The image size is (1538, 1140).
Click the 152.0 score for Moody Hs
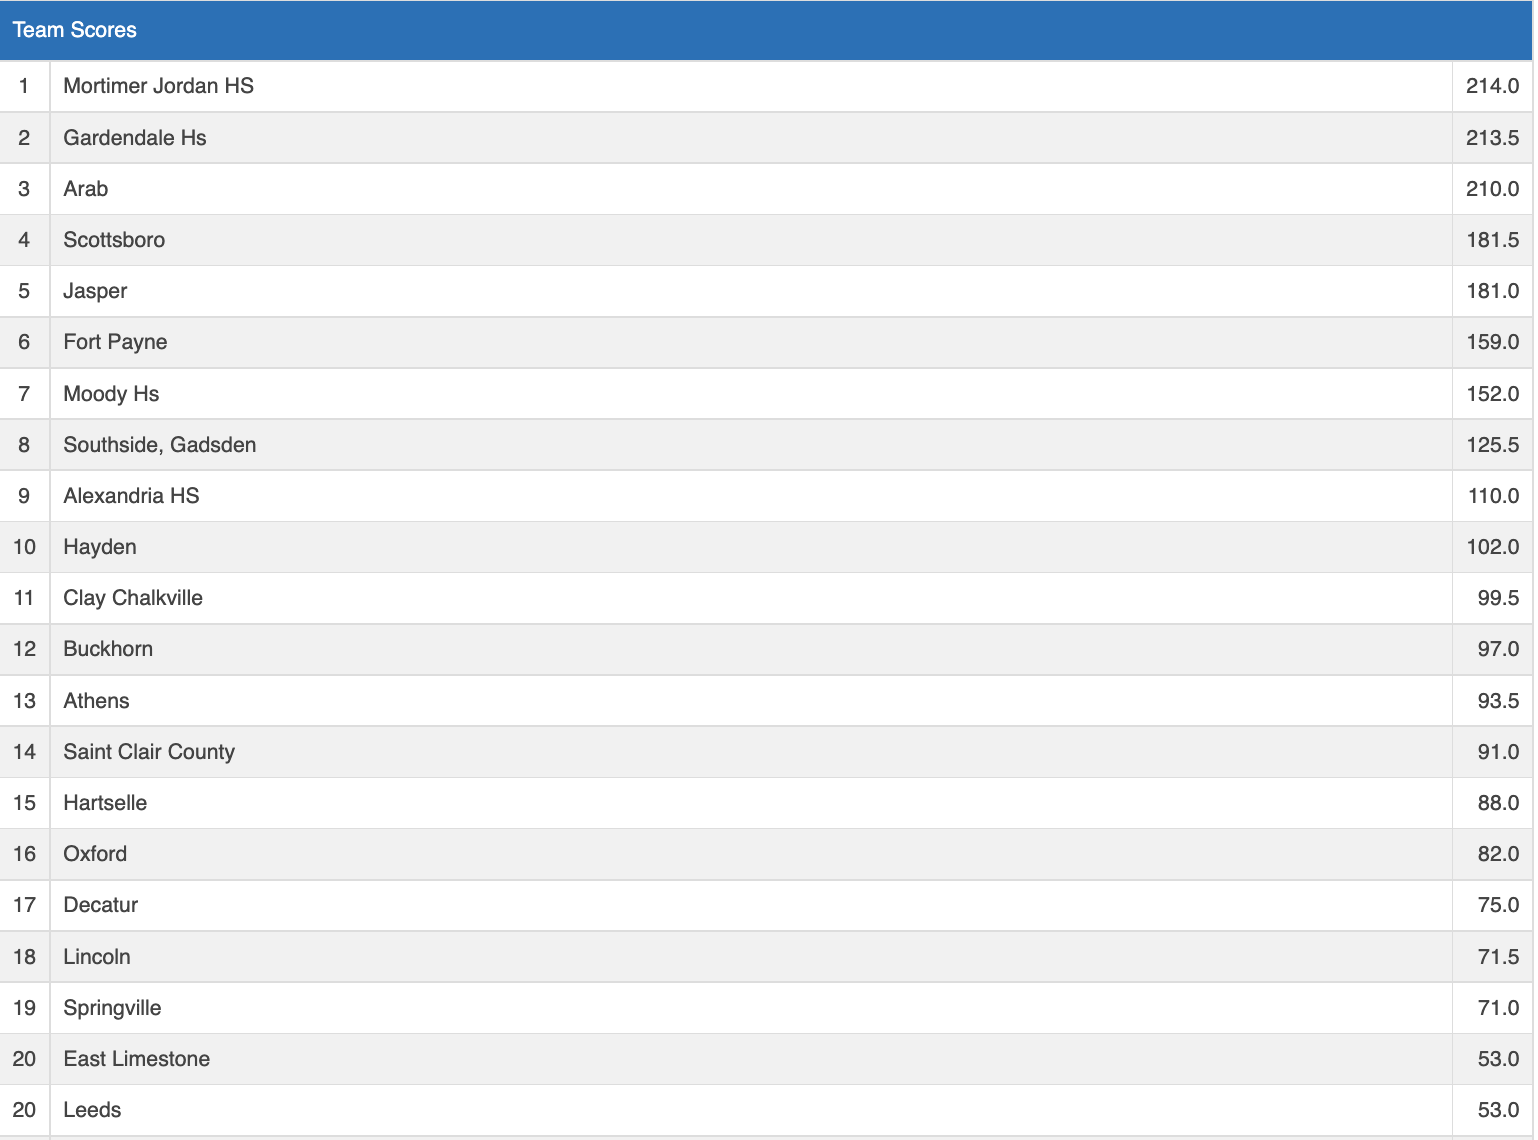(x=1492, y=394)
